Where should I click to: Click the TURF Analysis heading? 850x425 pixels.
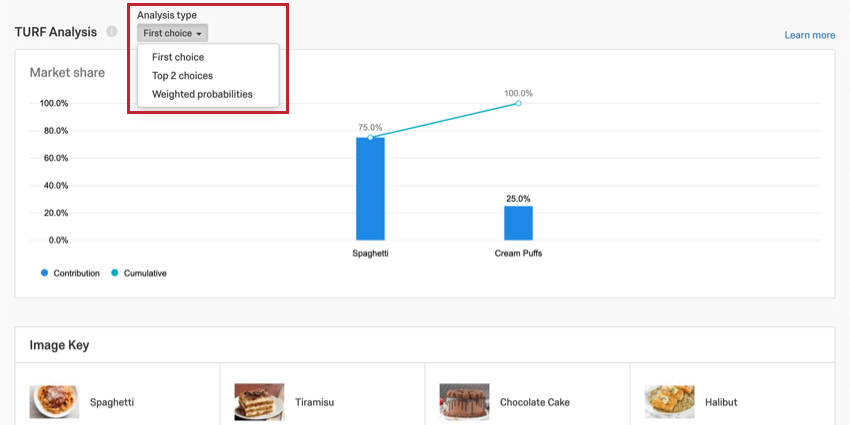(x=56, y=32)
